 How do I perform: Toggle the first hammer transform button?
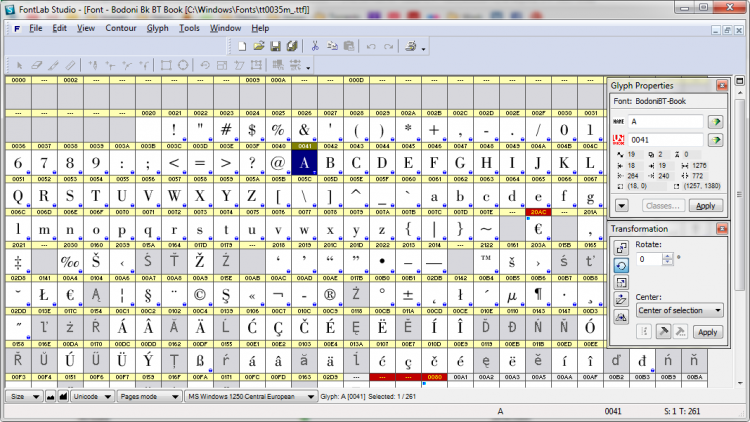[663, 332]
